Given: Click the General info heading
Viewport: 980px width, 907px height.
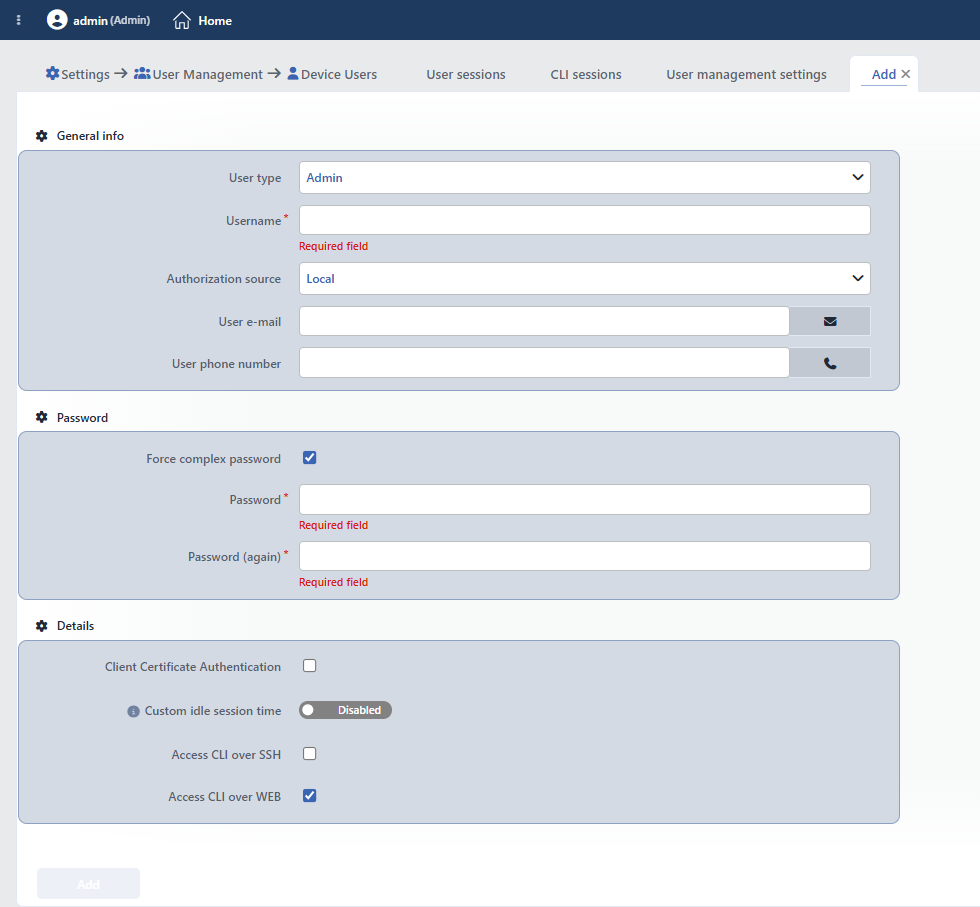Looking at the screenshot, I should point(90,136).
